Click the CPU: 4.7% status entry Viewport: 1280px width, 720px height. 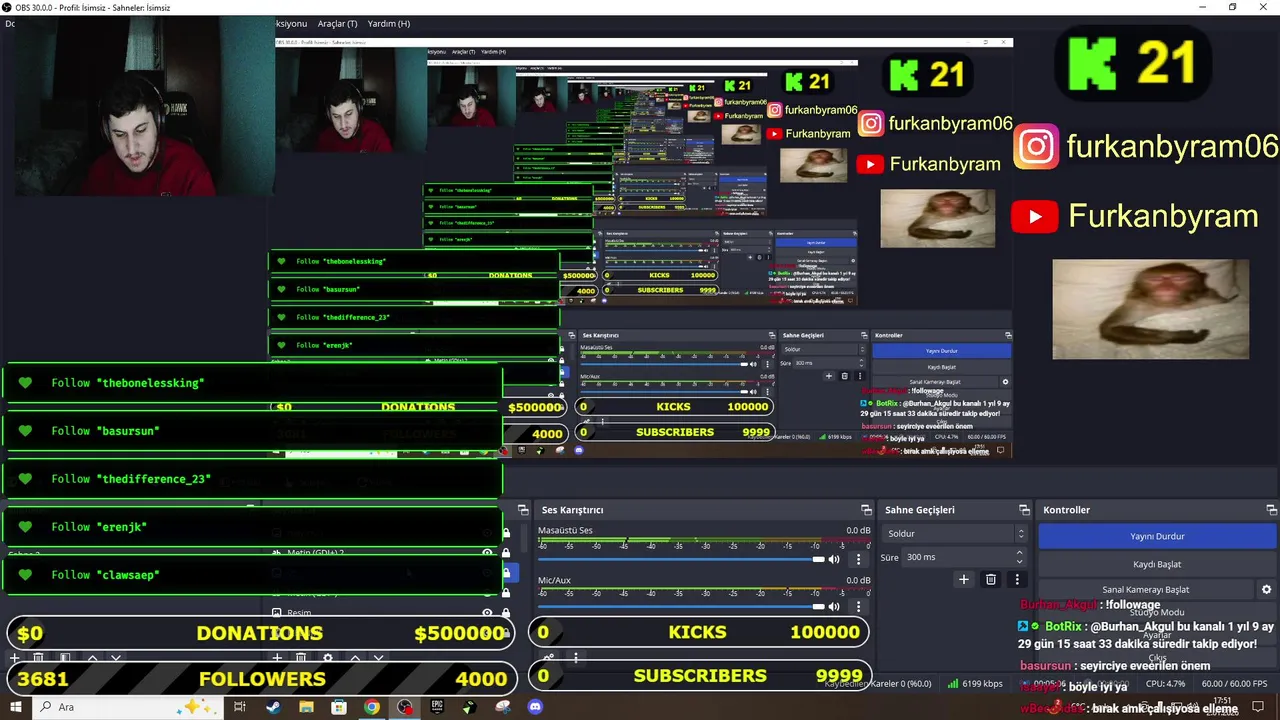tap(1167, 684)
